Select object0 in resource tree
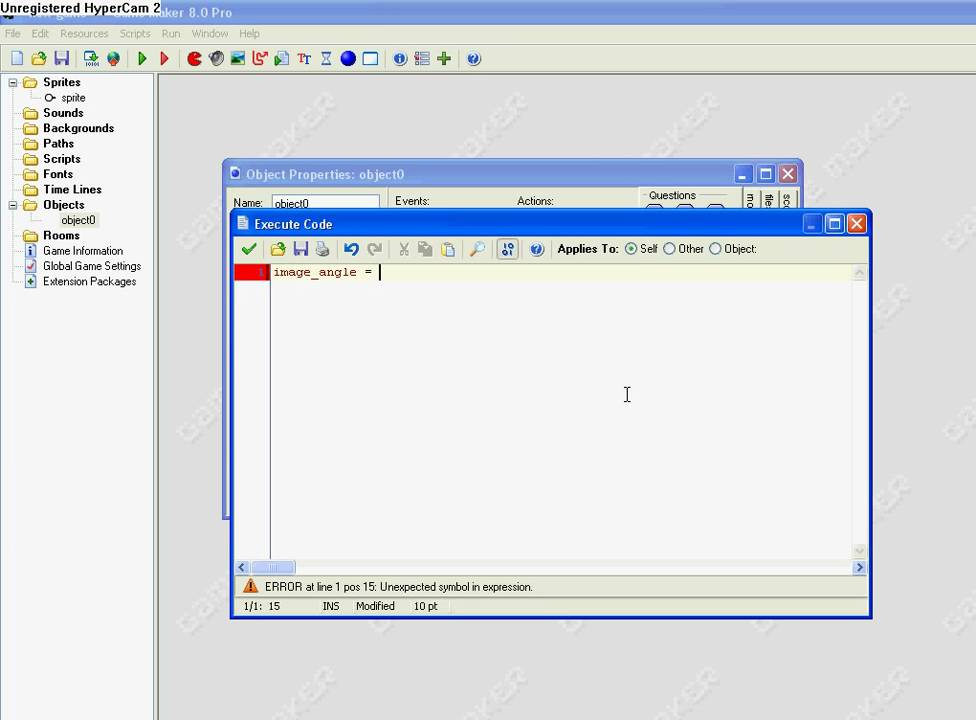976x720 pixels. point(78,220)
